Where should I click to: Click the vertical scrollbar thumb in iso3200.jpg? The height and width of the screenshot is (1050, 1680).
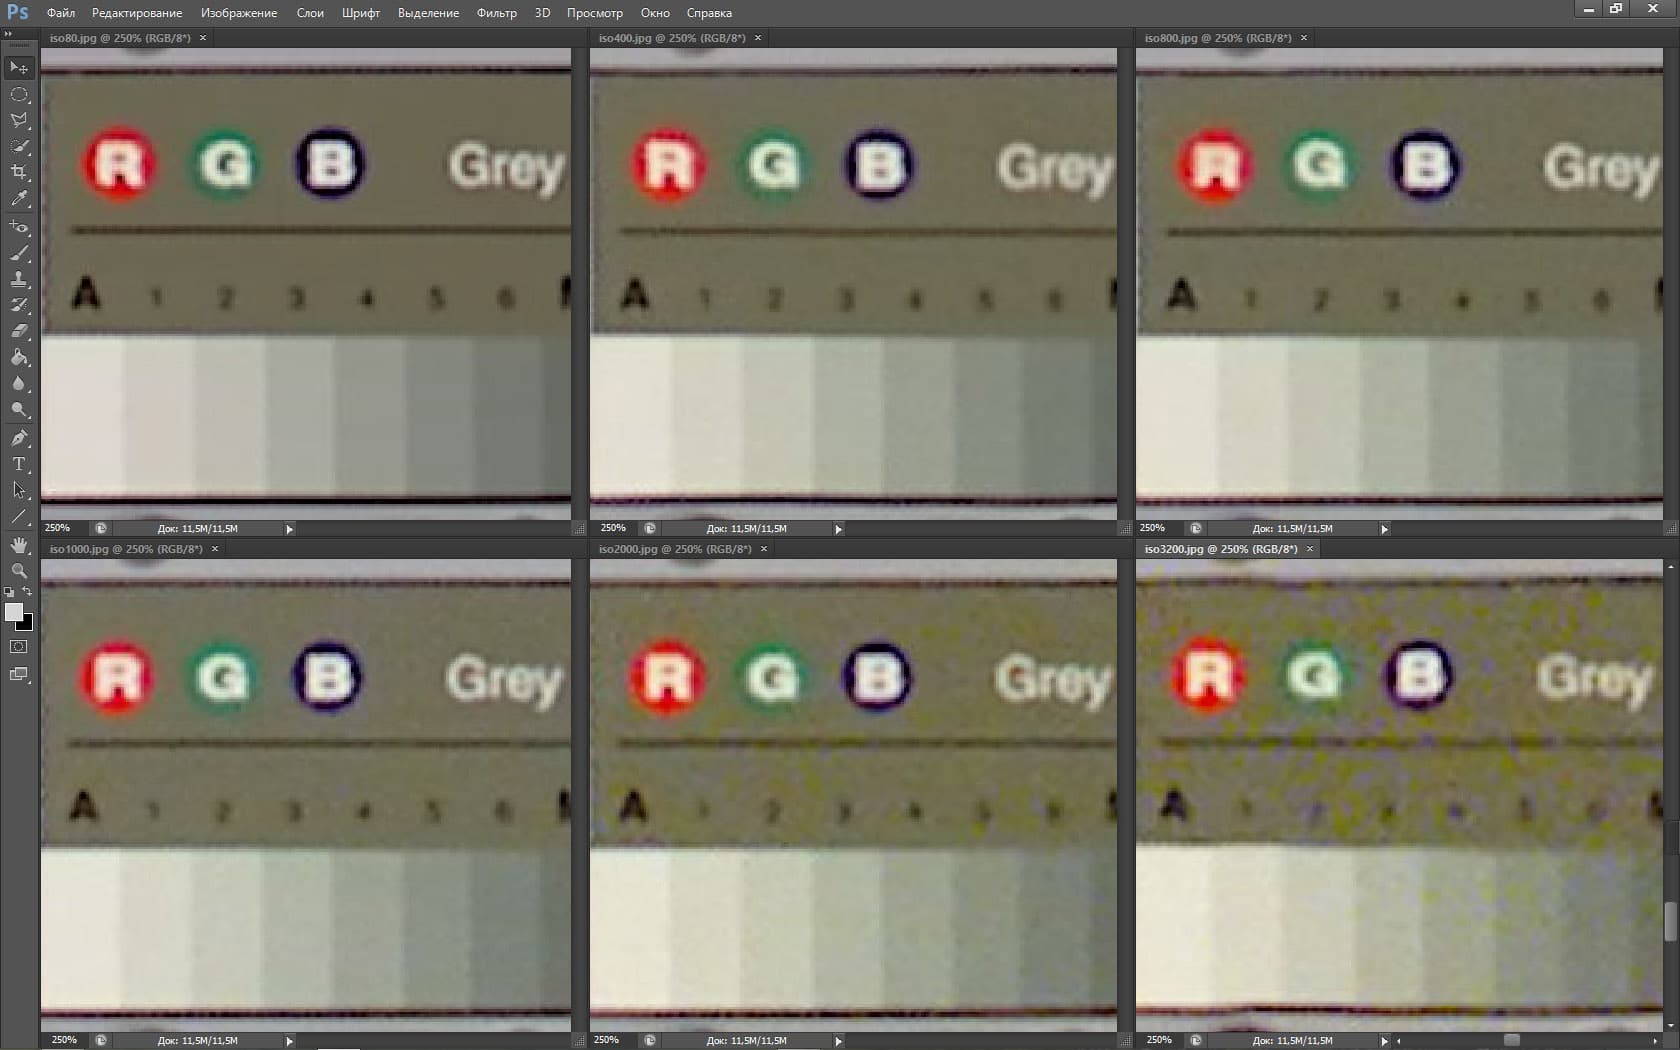(1670, 922)
